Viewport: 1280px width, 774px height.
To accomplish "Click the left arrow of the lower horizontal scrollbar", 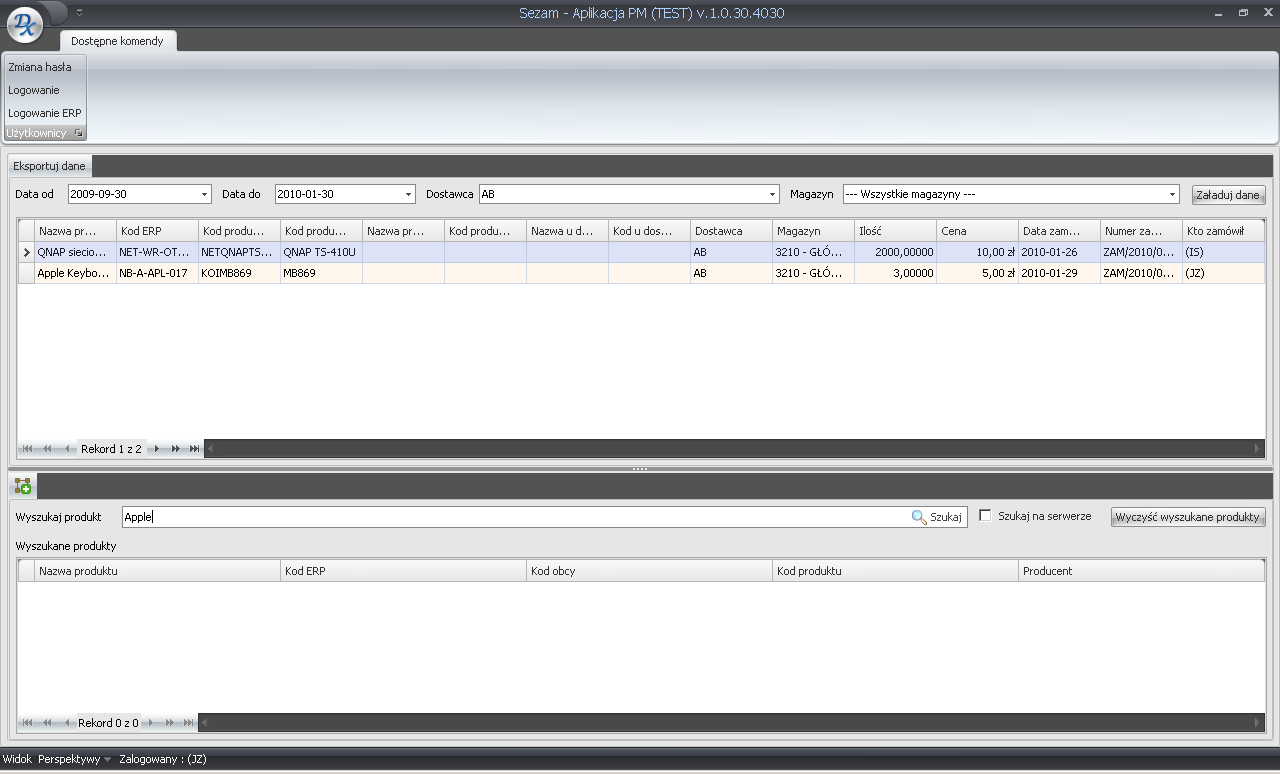I will pyautogui.click(x=204, y=722).
